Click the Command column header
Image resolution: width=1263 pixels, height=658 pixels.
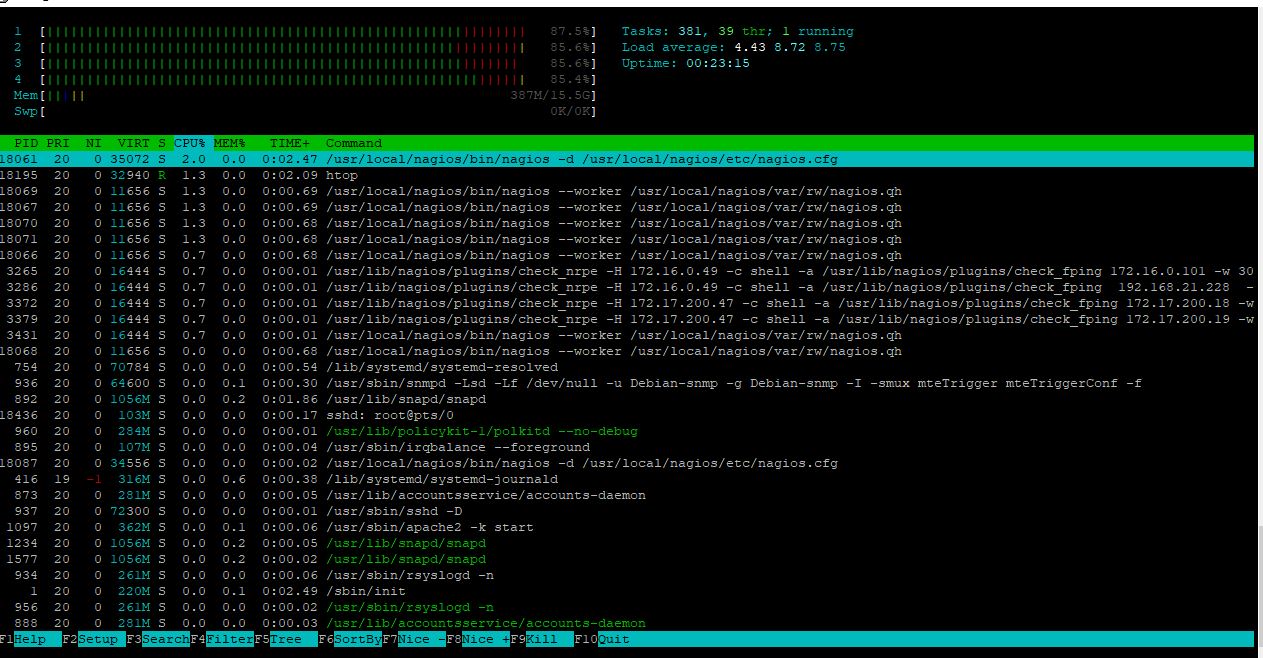coord(353,143)
